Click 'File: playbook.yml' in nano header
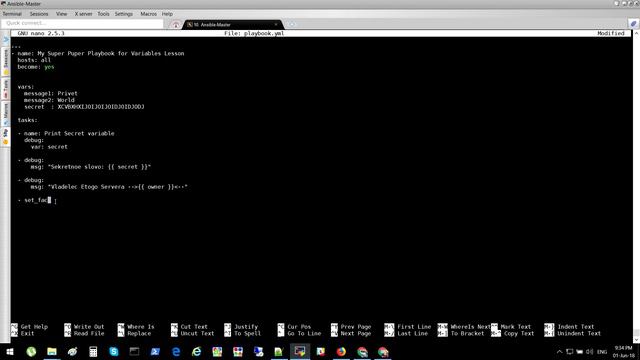The image size is (640, 360). tap(254, 33)
